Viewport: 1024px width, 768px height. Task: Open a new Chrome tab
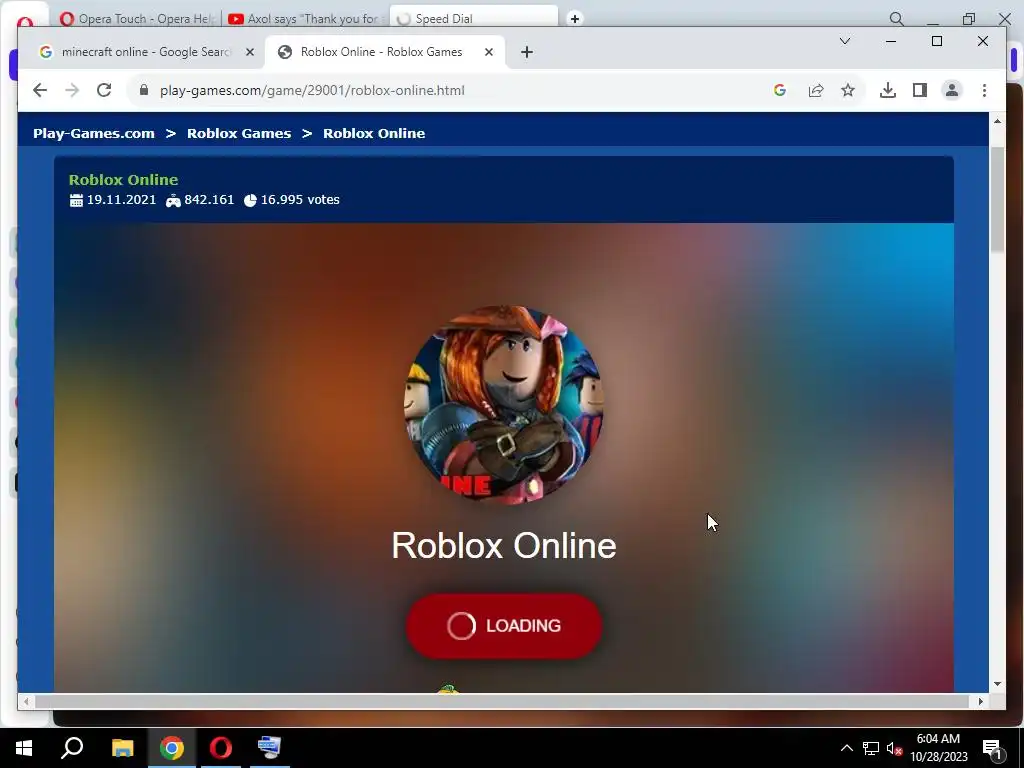(x=526, y=52)
